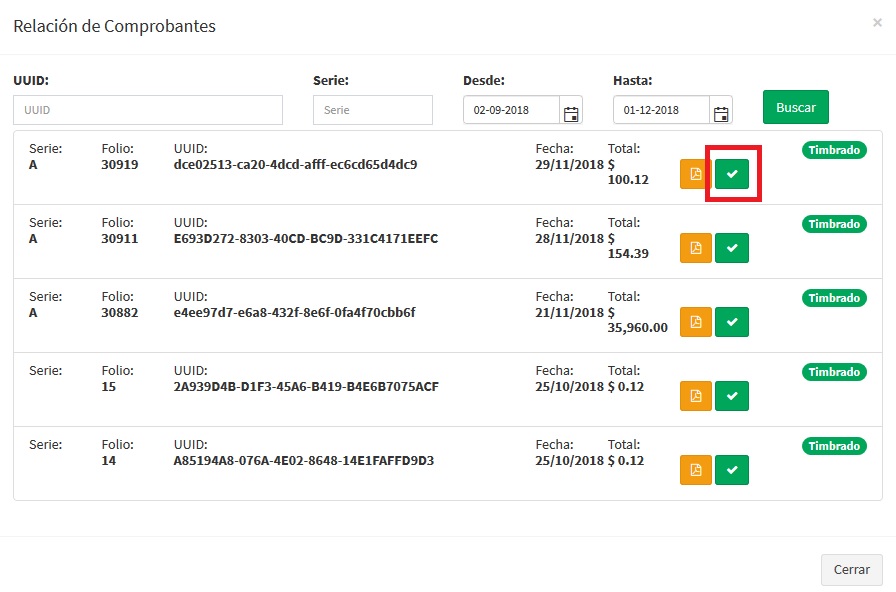Download PDF for folio 14
This screenshot has width=896, height=592.
coord(696,470)
